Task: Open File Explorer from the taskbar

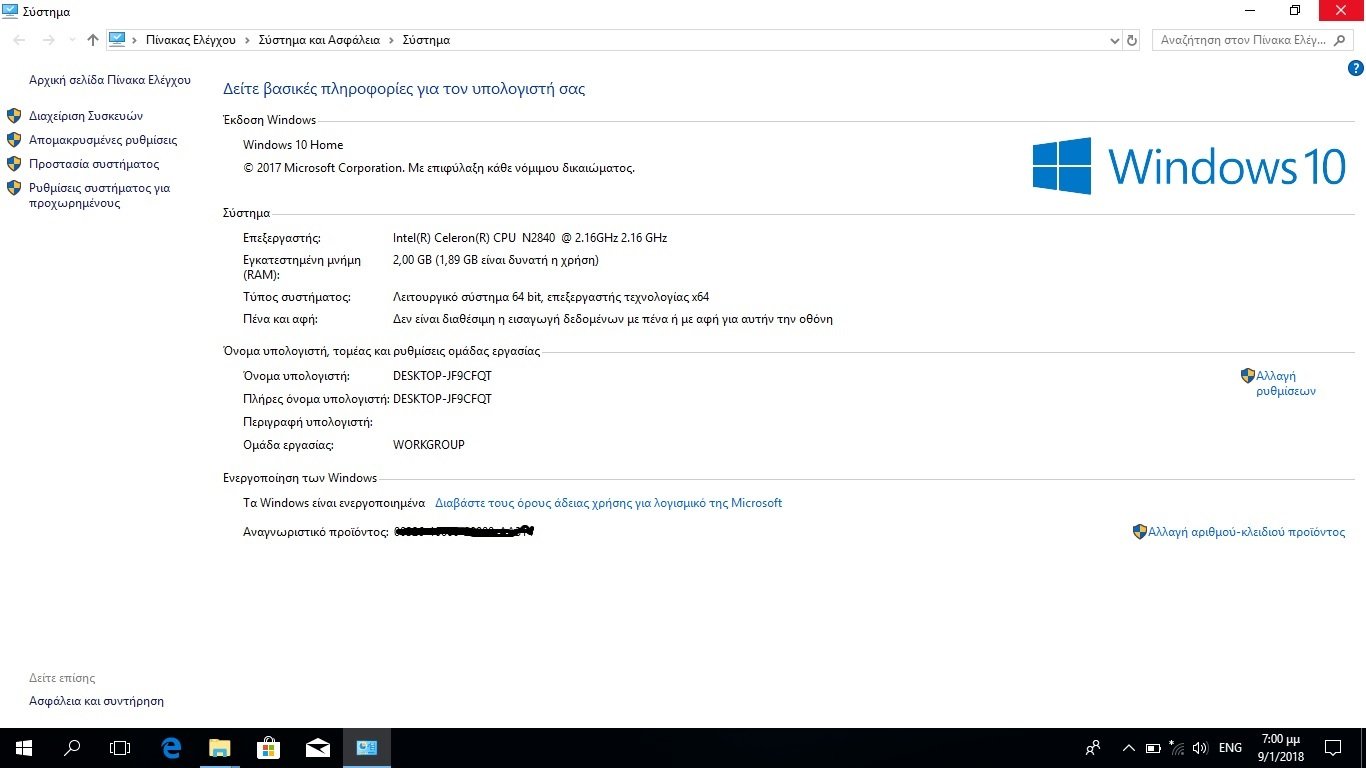Action: click(219, 747)
